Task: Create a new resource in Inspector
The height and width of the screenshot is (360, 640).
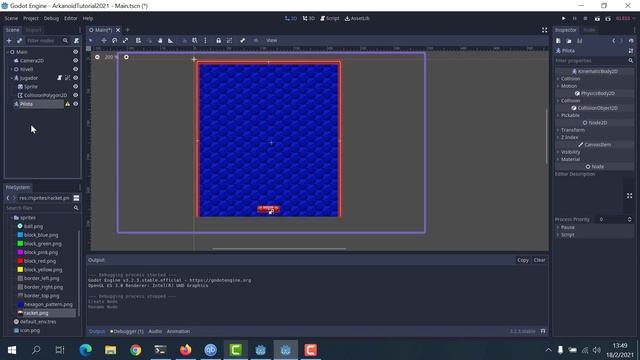Action: pos(558,41)
